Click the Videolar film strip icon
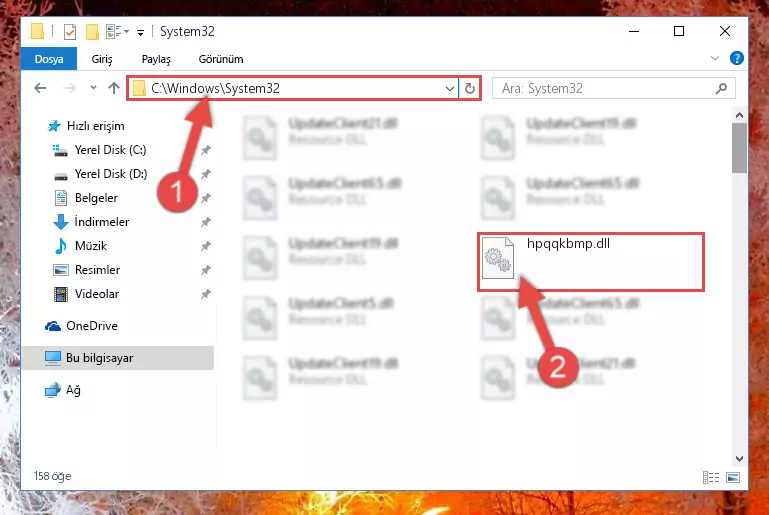This screenshot has width=769, height=515. [x=61, y=294]
